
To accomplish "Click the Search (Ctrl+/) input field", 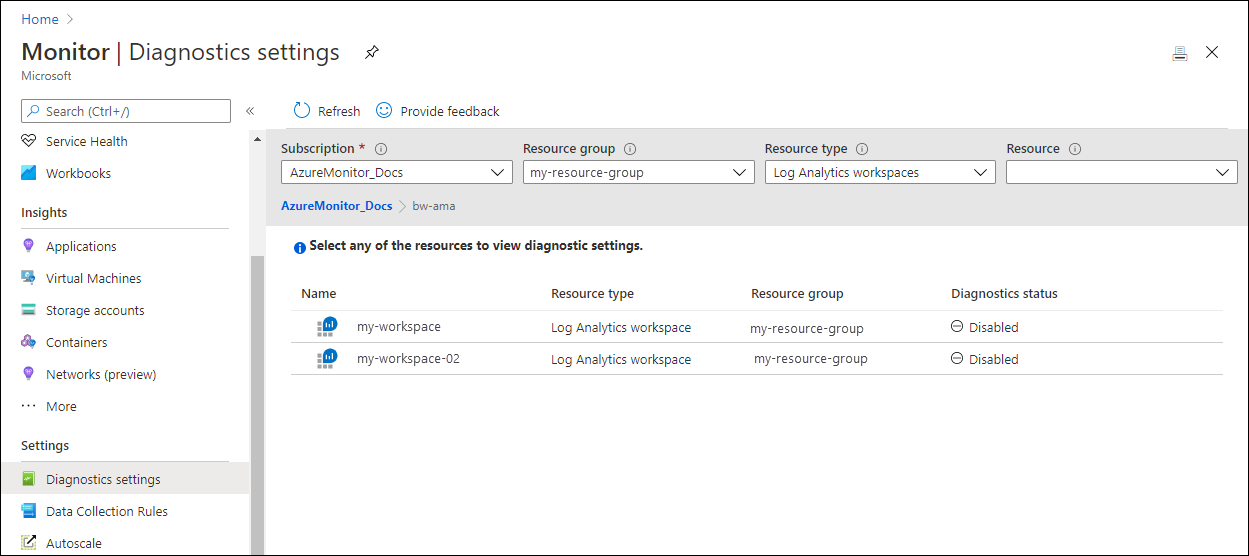I will click(126, 111).
